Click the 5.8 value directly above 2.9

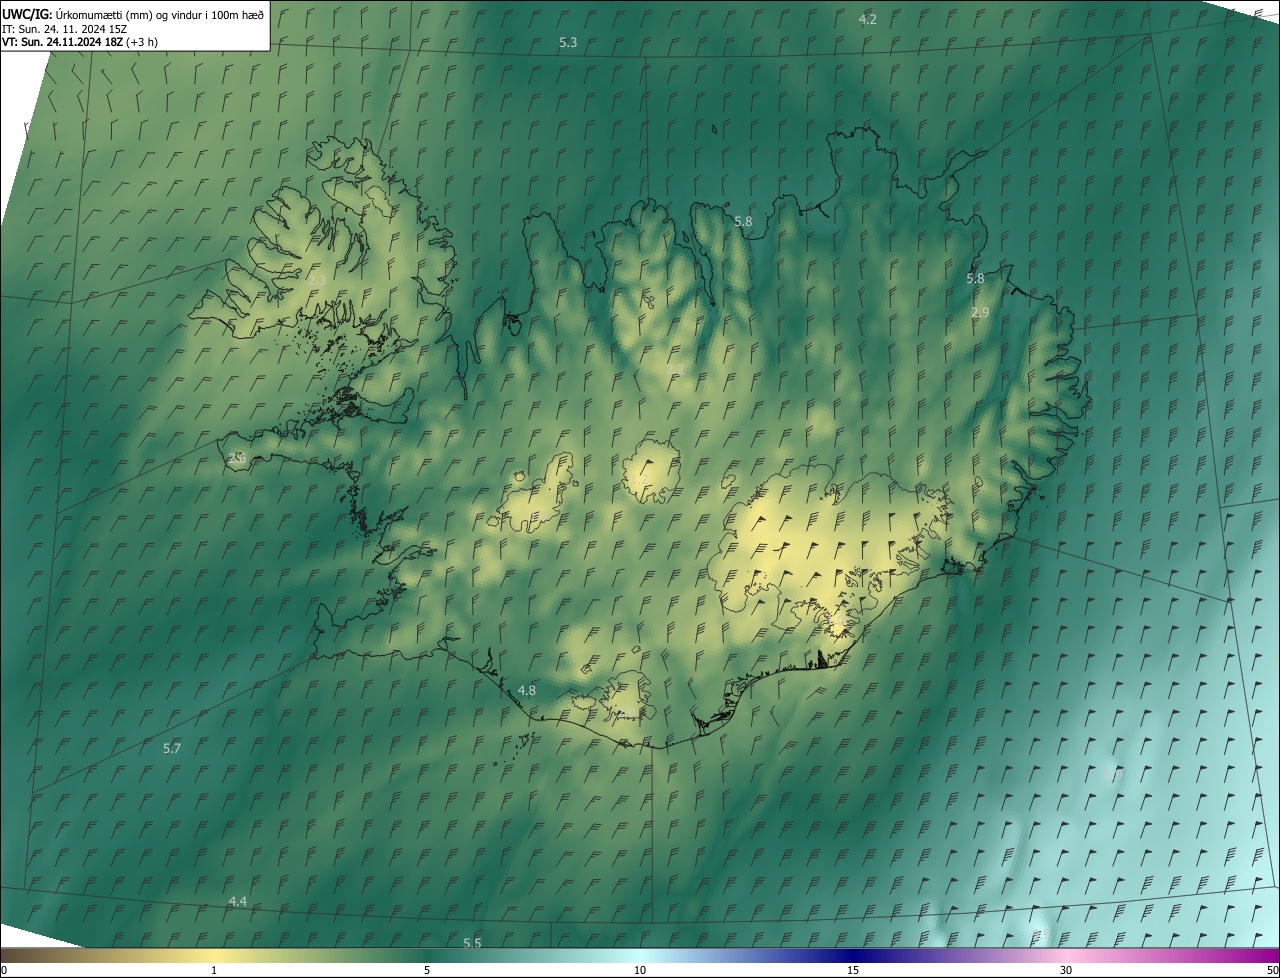tap(975, 278)
